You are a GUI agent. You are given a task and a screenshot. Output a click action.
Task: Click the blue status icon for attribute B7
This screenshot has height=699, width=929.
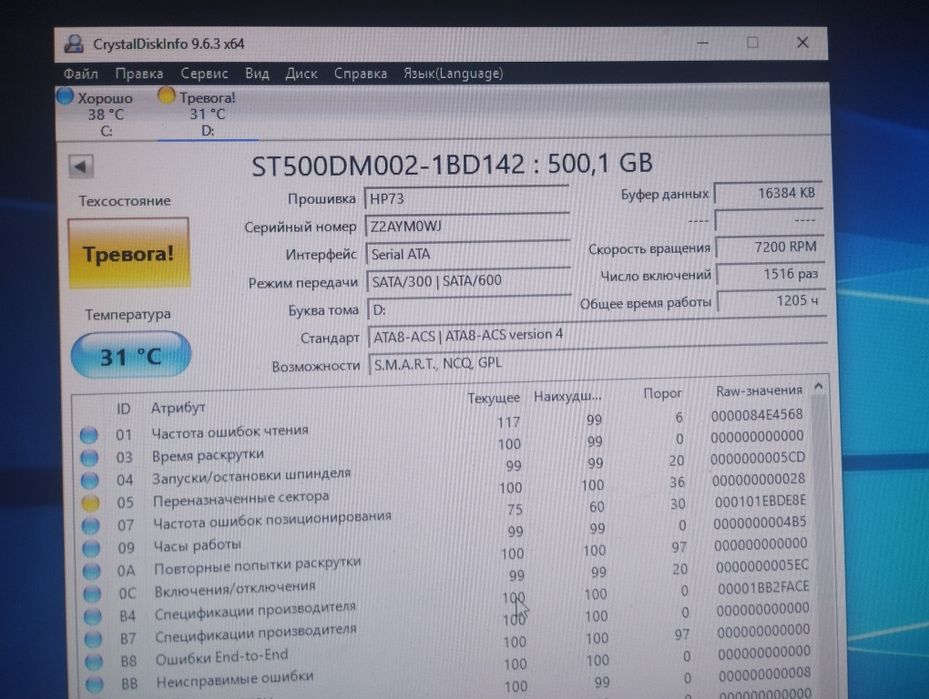tap(93, 639)
